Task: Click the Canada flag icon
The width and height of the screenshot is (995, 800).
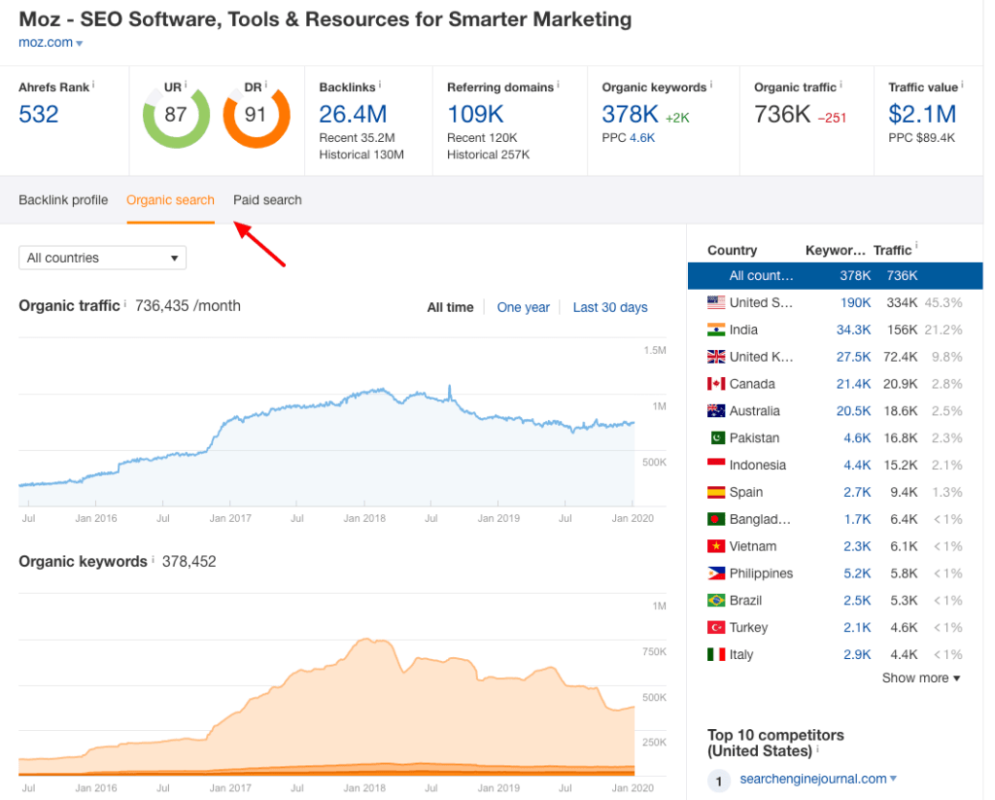Action: pyautogui.click(x=716, y=384)
